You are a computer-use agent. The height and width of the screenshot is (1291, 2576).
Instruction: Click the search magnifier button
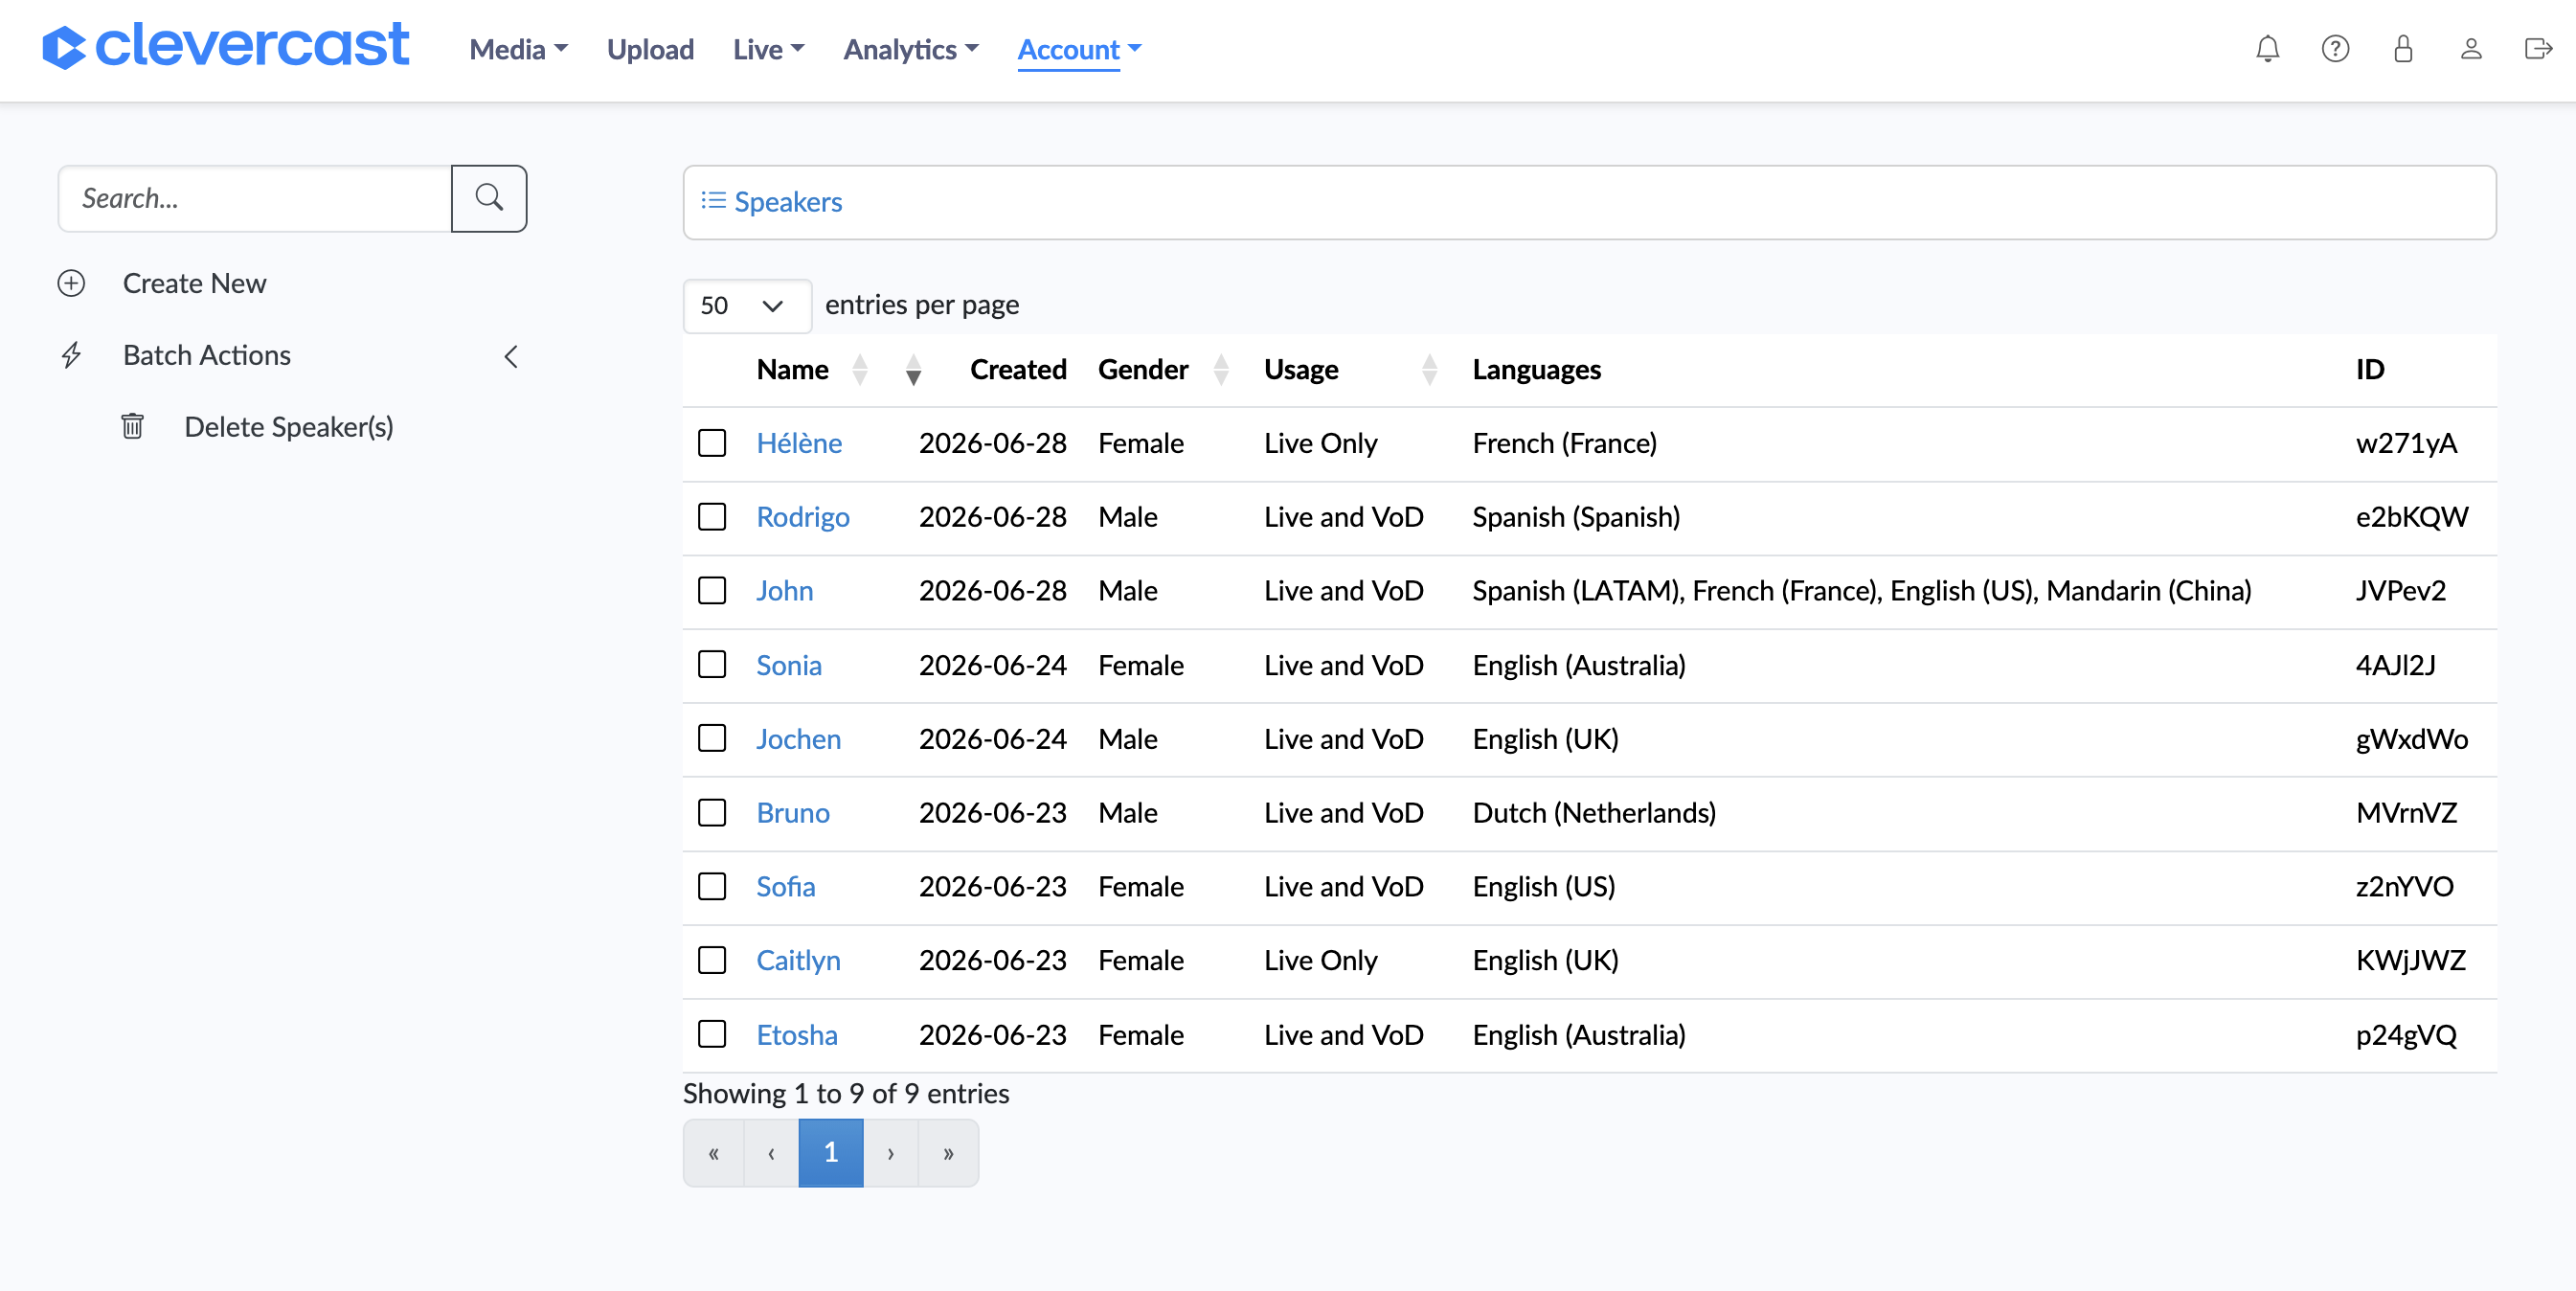(x=489, y=198)
